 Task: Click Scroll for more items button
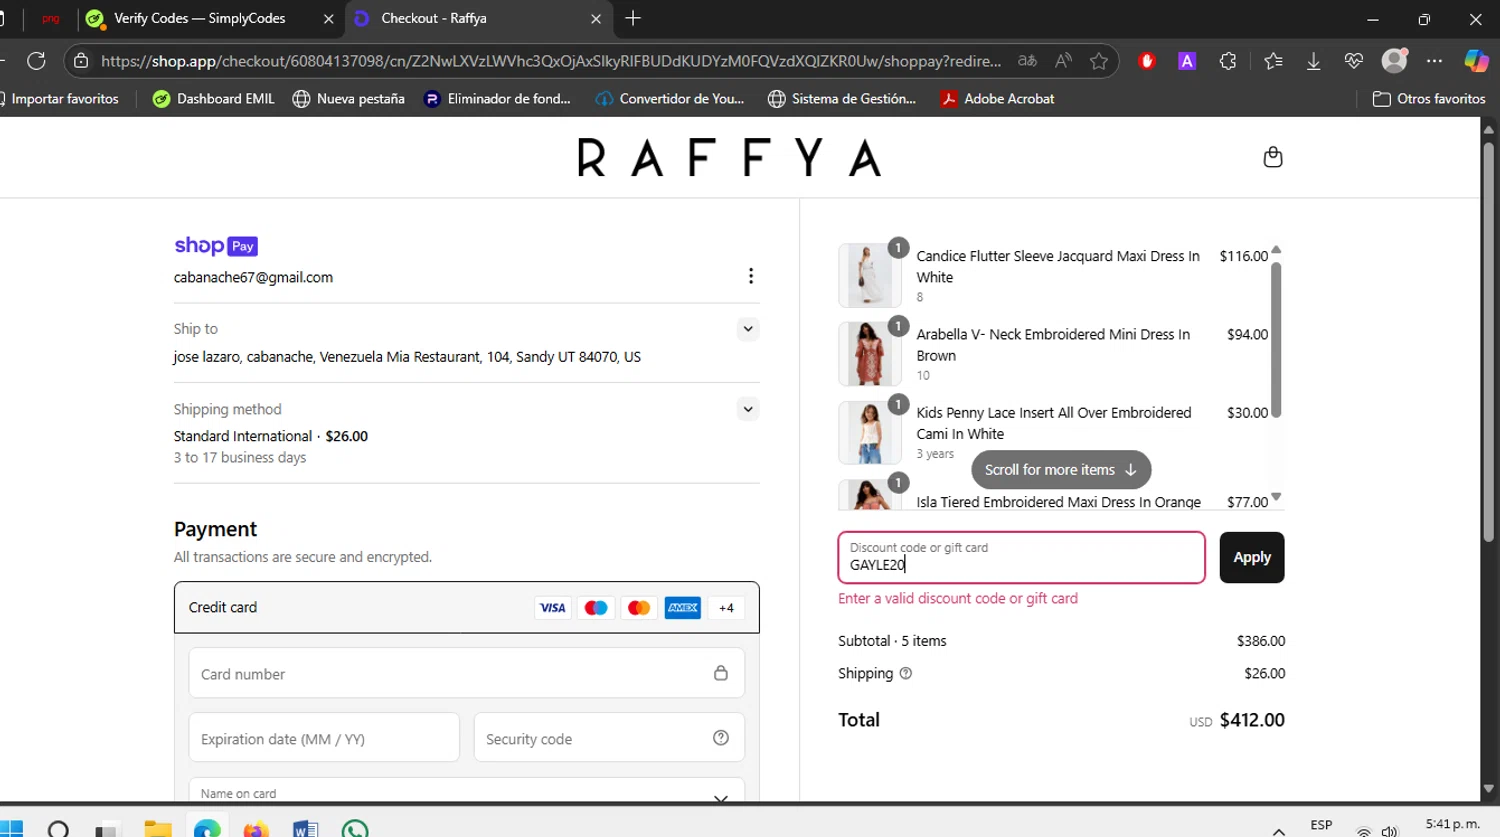pyautogui.click(x=1060, y=469)
